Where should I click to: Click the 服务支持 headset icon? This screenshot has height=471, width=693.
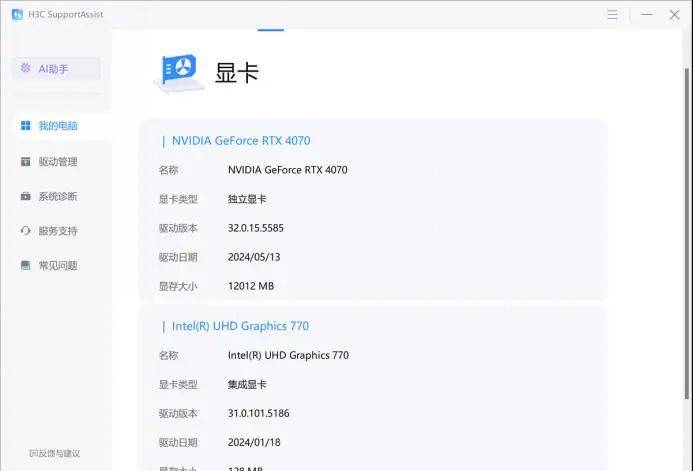26,230
